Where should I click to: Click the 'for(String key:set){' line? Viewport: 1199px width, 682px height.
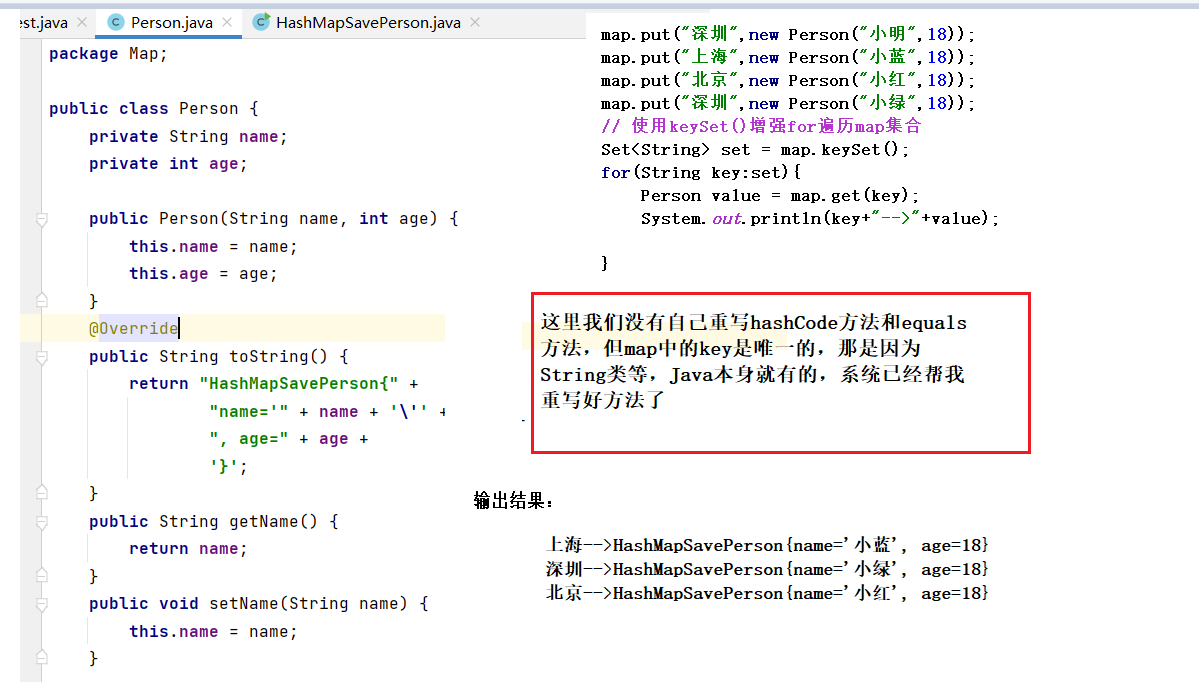pyautogui.click(x=700, y=173)
